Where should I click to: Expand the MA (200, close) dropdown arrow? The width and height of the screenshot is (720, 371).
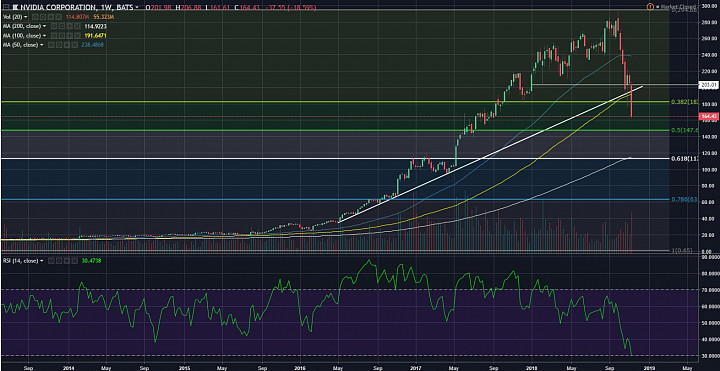(x=44, y=27)
